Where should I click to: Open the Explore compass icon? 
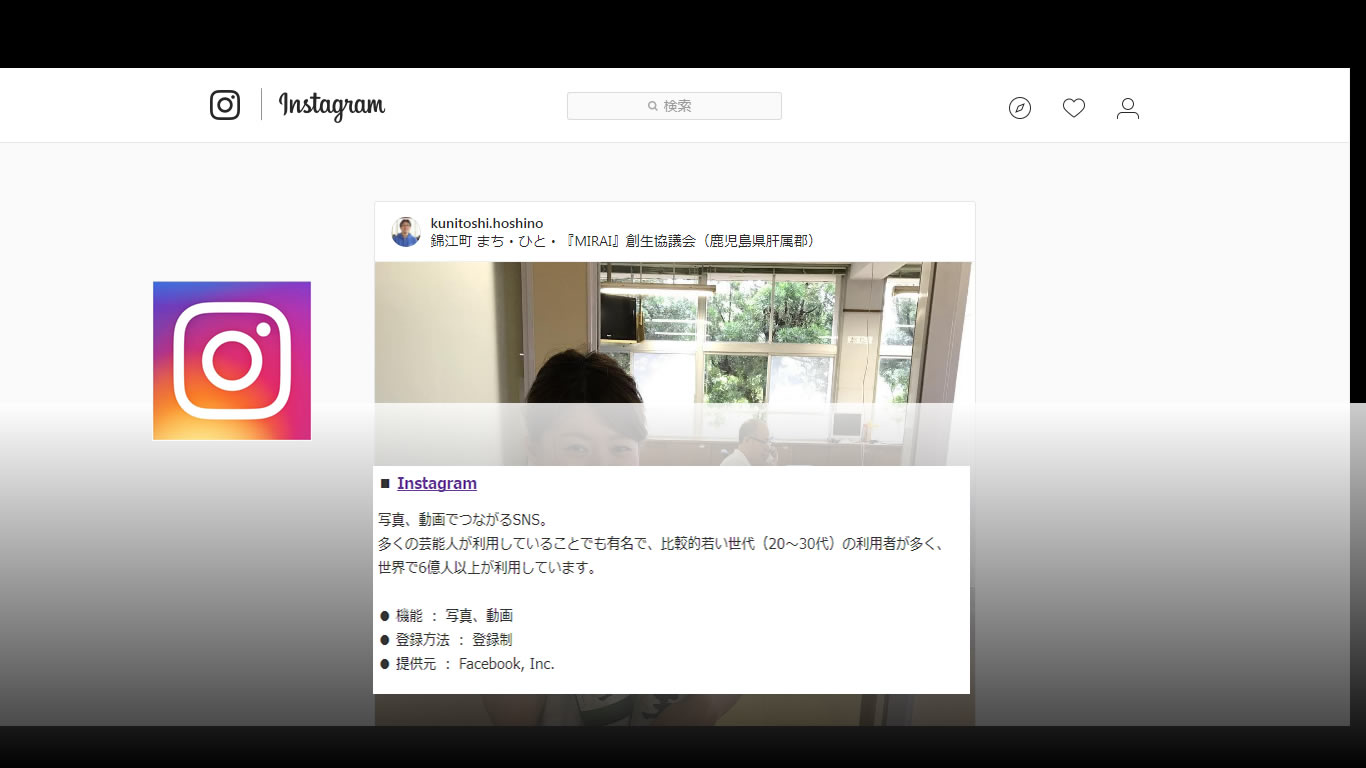1020,108
